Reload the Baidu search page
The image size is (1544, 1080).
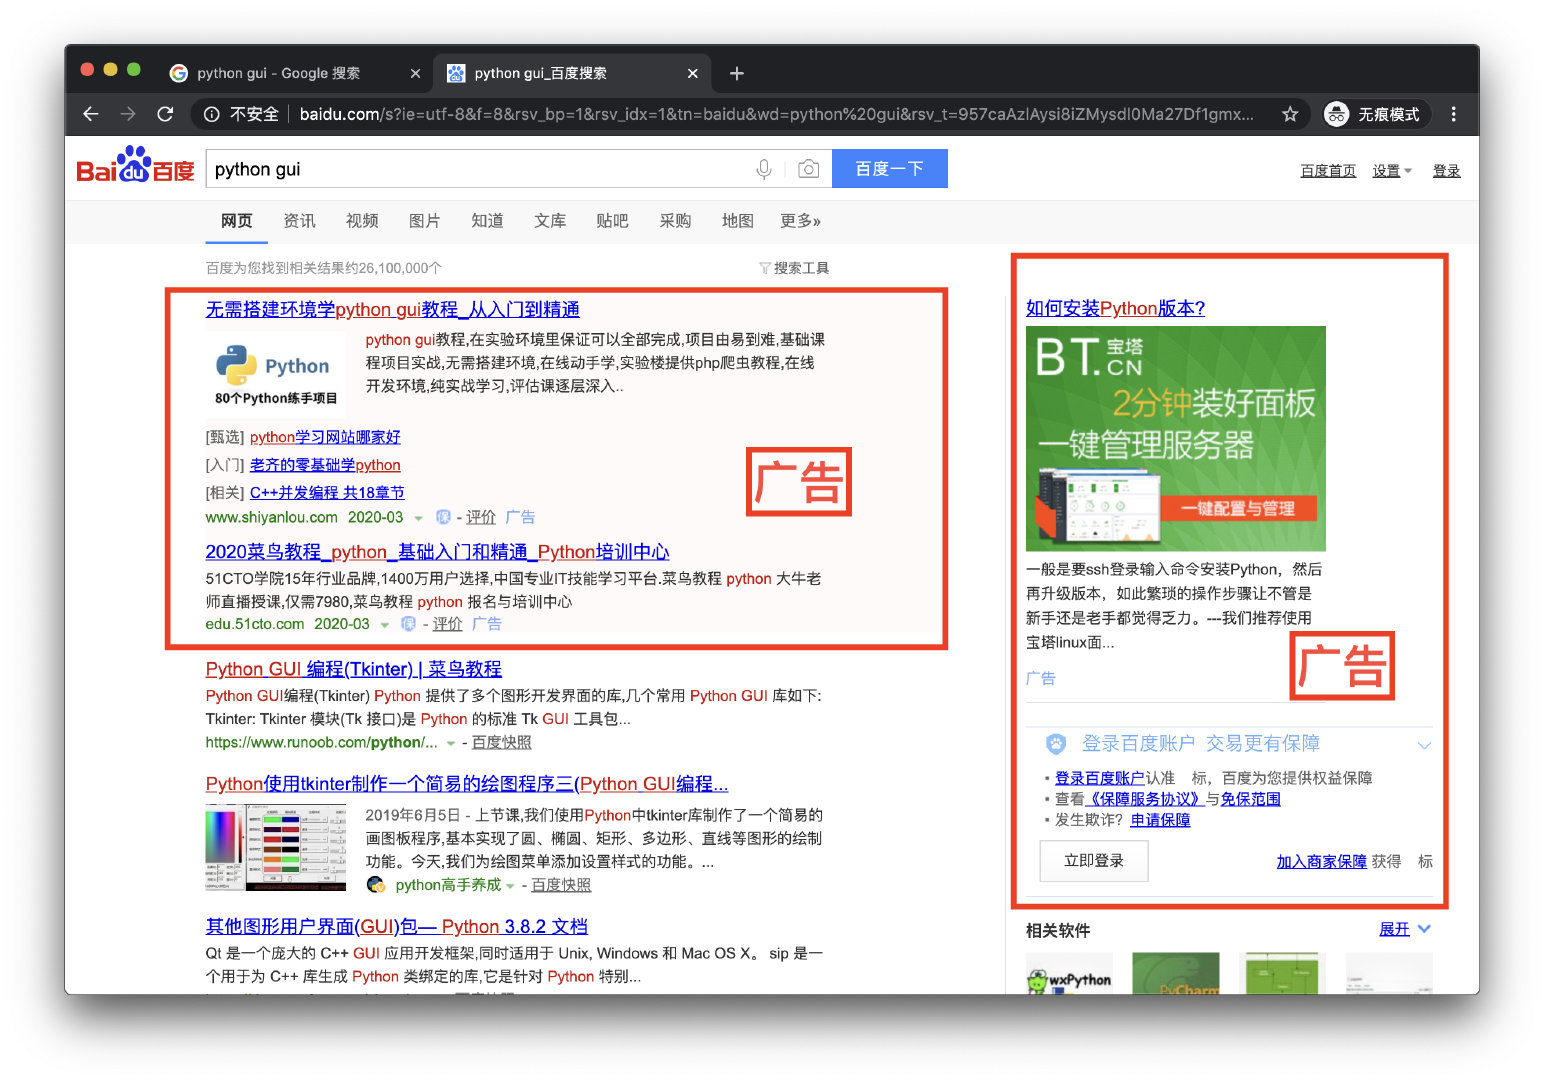tap(166, 114)
